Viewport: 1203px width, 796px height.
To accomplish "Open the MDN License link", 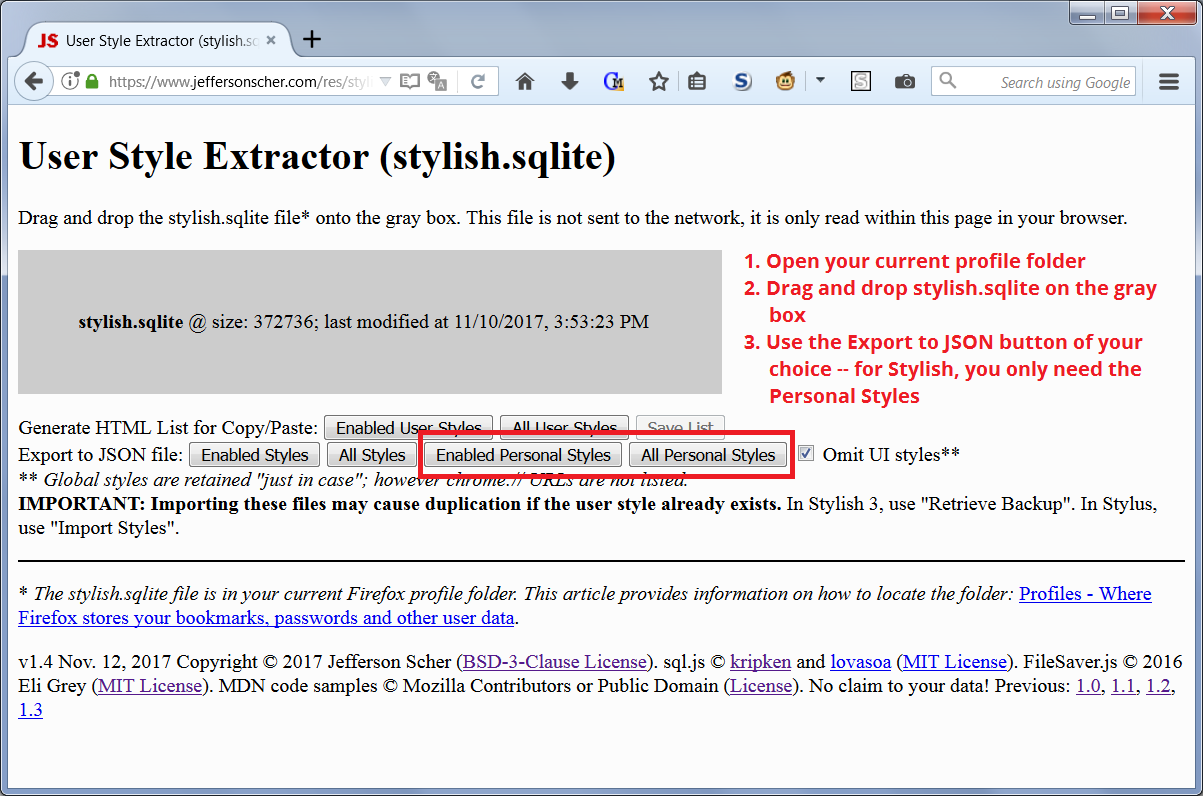I will click(x=761, y=687).
